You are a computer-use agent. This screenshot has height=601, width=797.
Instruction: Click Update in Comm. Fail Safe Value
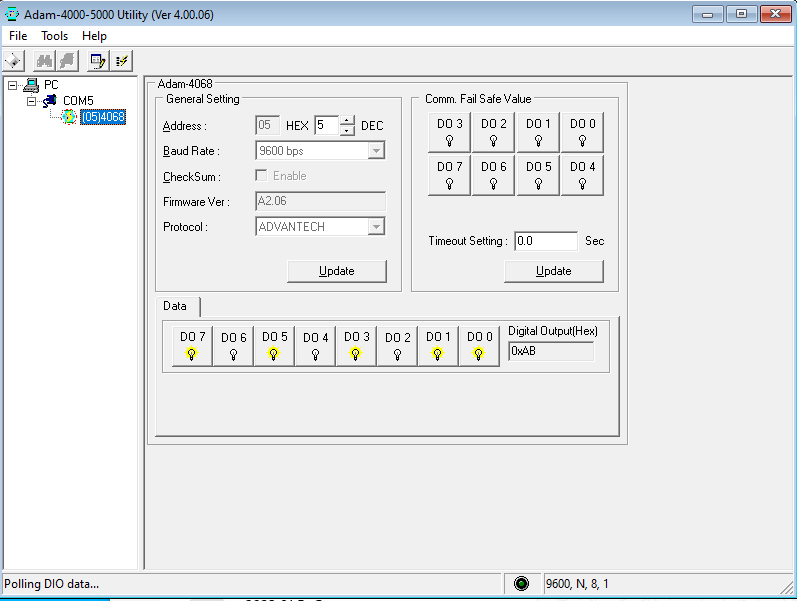554,271
